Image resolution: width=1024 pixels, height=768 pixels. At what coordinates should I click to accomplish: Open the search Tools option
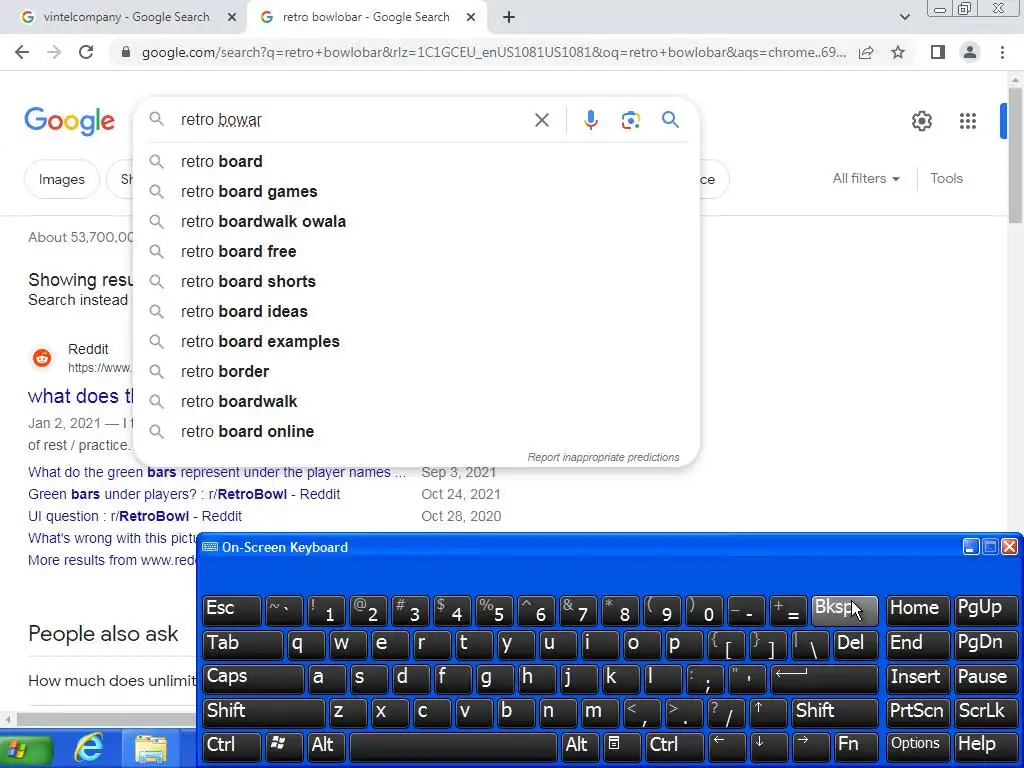click(x=946, y=178)
